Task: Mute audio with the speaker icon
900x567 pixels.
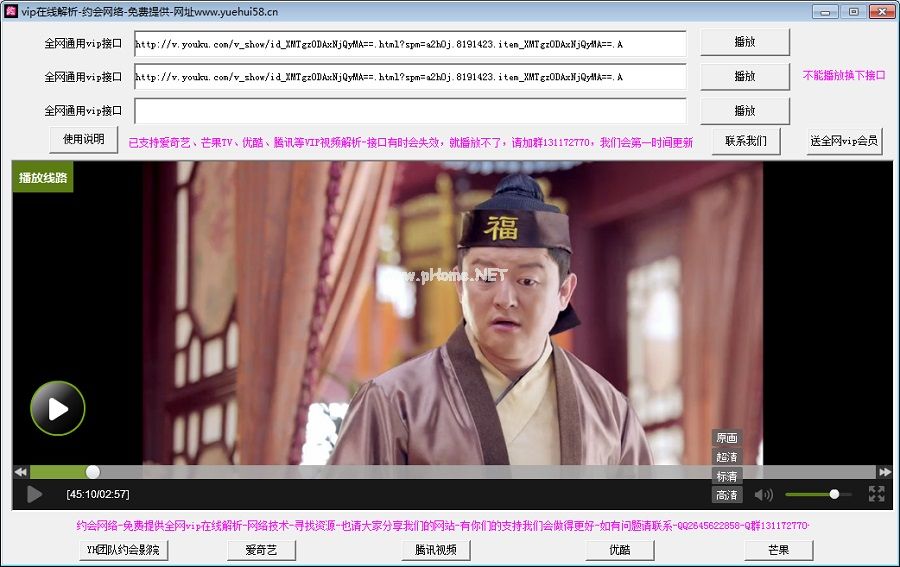Action: pos(763,495)
